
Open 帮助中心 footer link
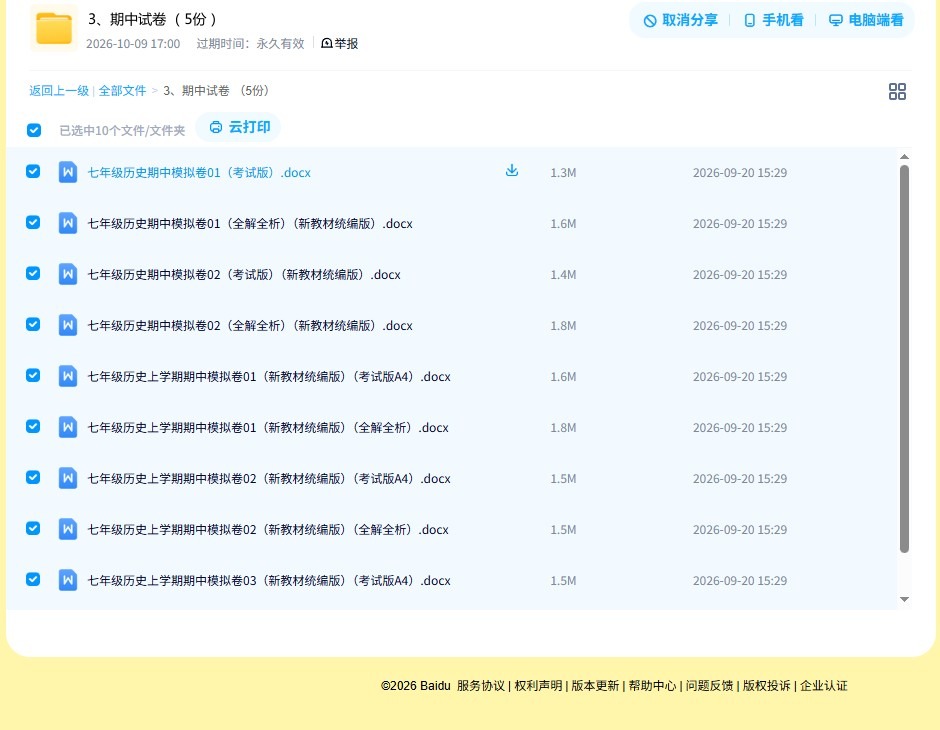[652, 686]
